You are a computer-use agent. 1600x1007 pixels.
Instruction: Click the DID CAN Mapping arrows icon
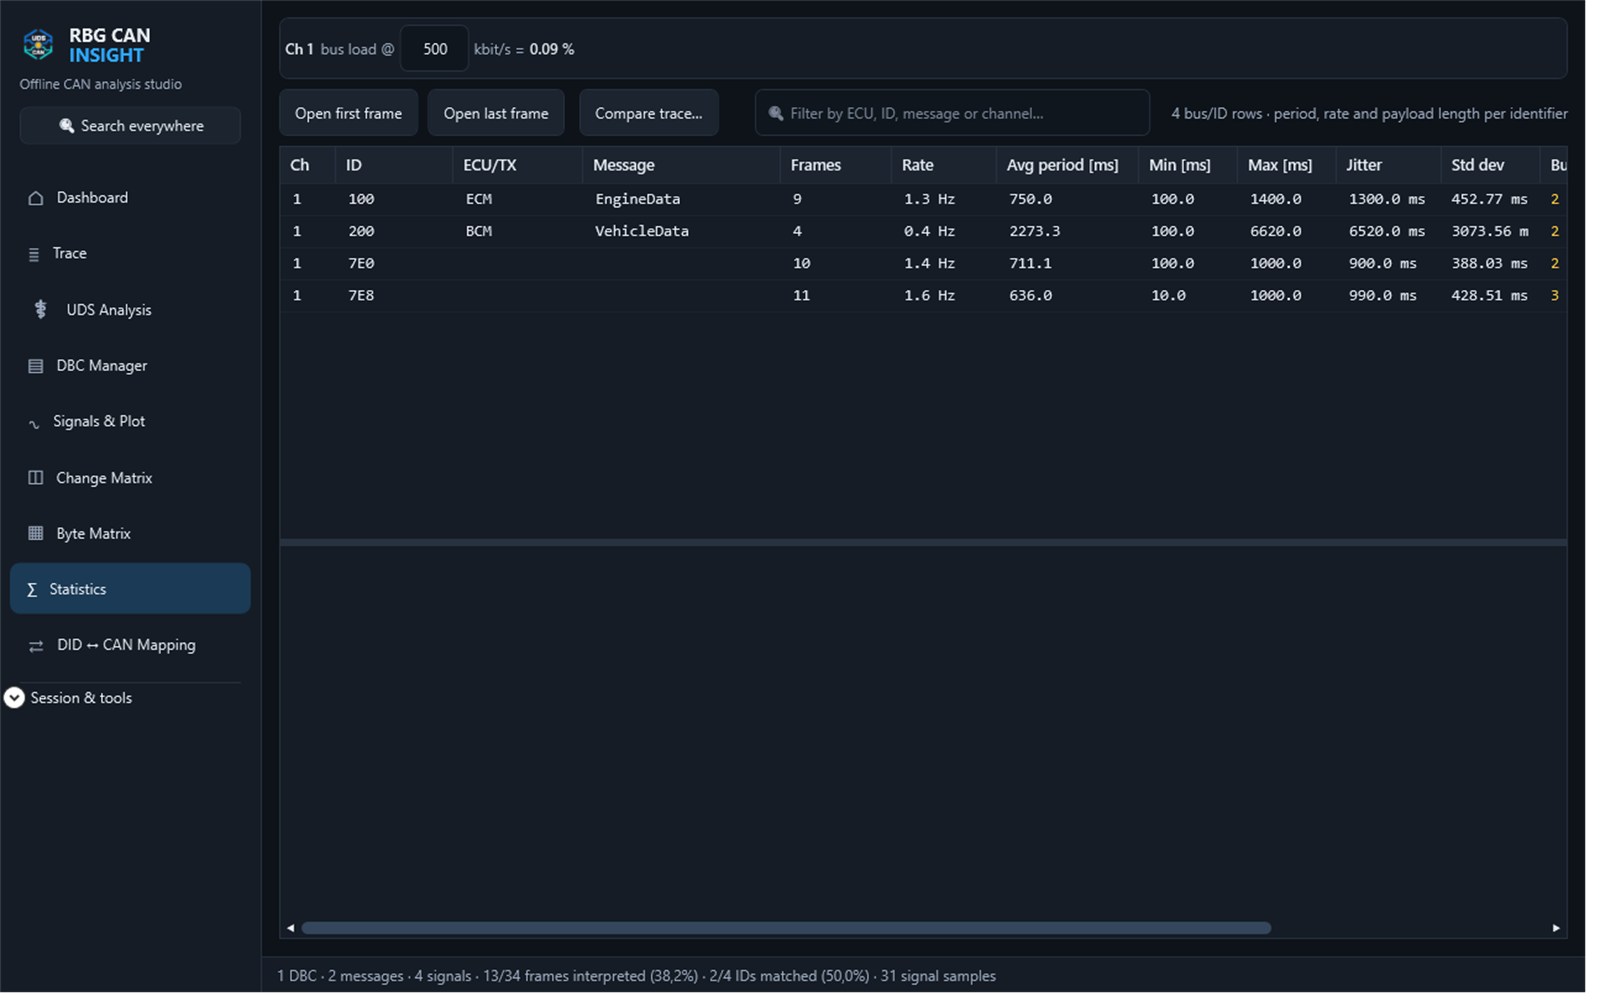tap(36, 646)
